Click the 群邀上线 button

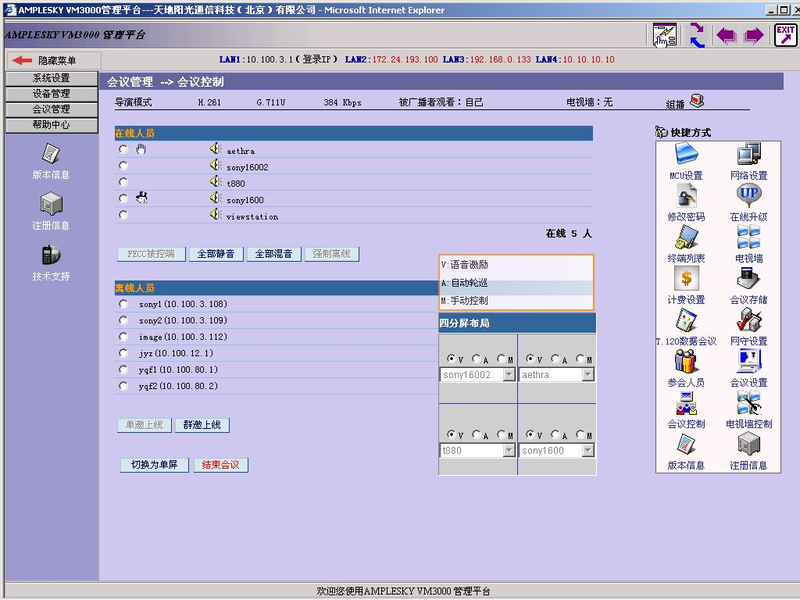pyautogui.click(x=202, y=425)
